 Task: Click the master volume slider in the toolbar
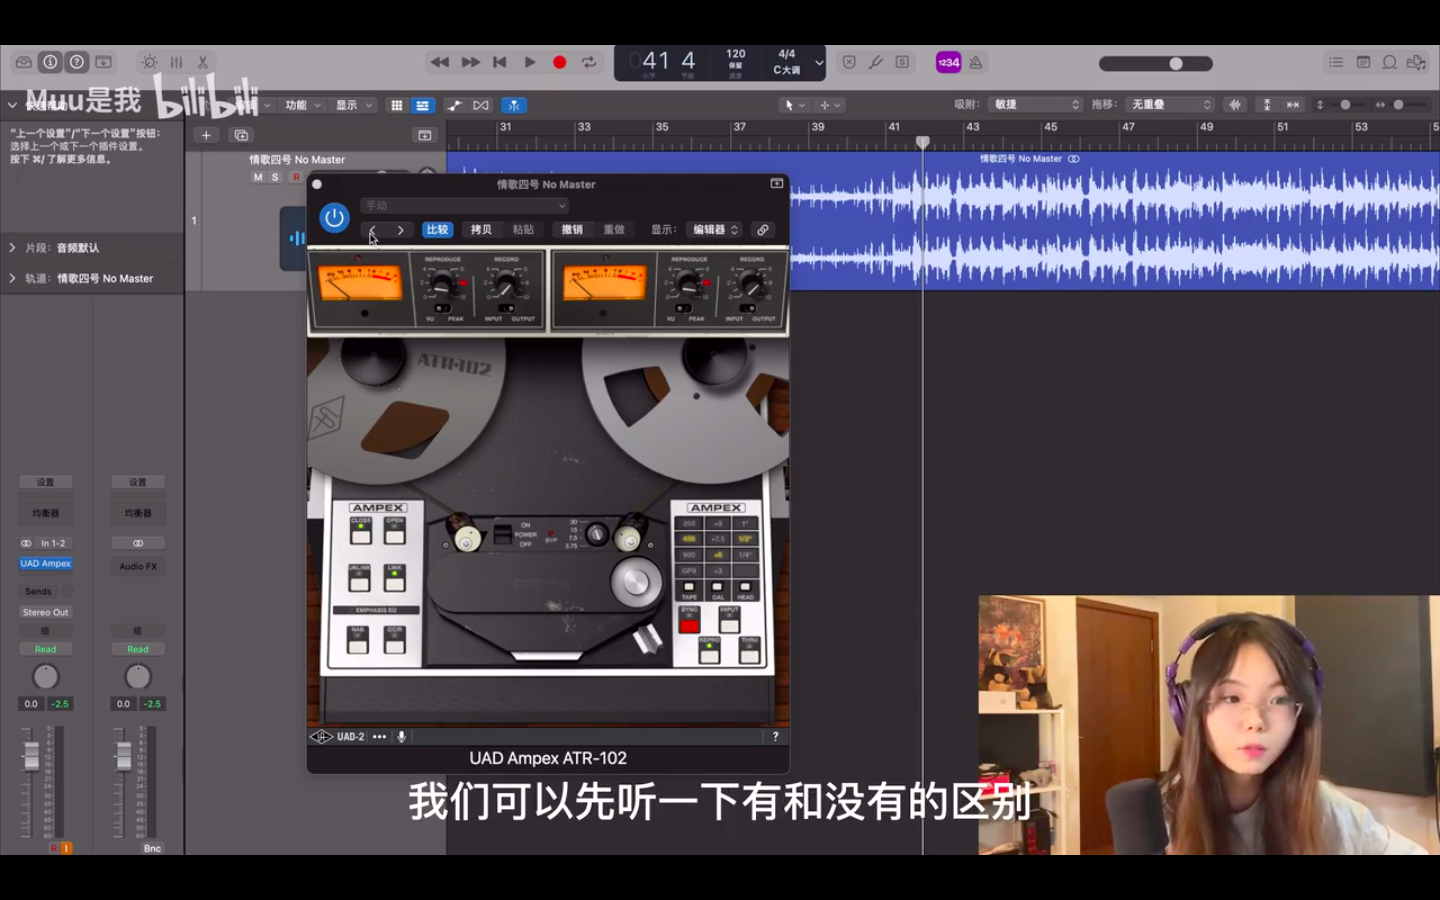1156,63
